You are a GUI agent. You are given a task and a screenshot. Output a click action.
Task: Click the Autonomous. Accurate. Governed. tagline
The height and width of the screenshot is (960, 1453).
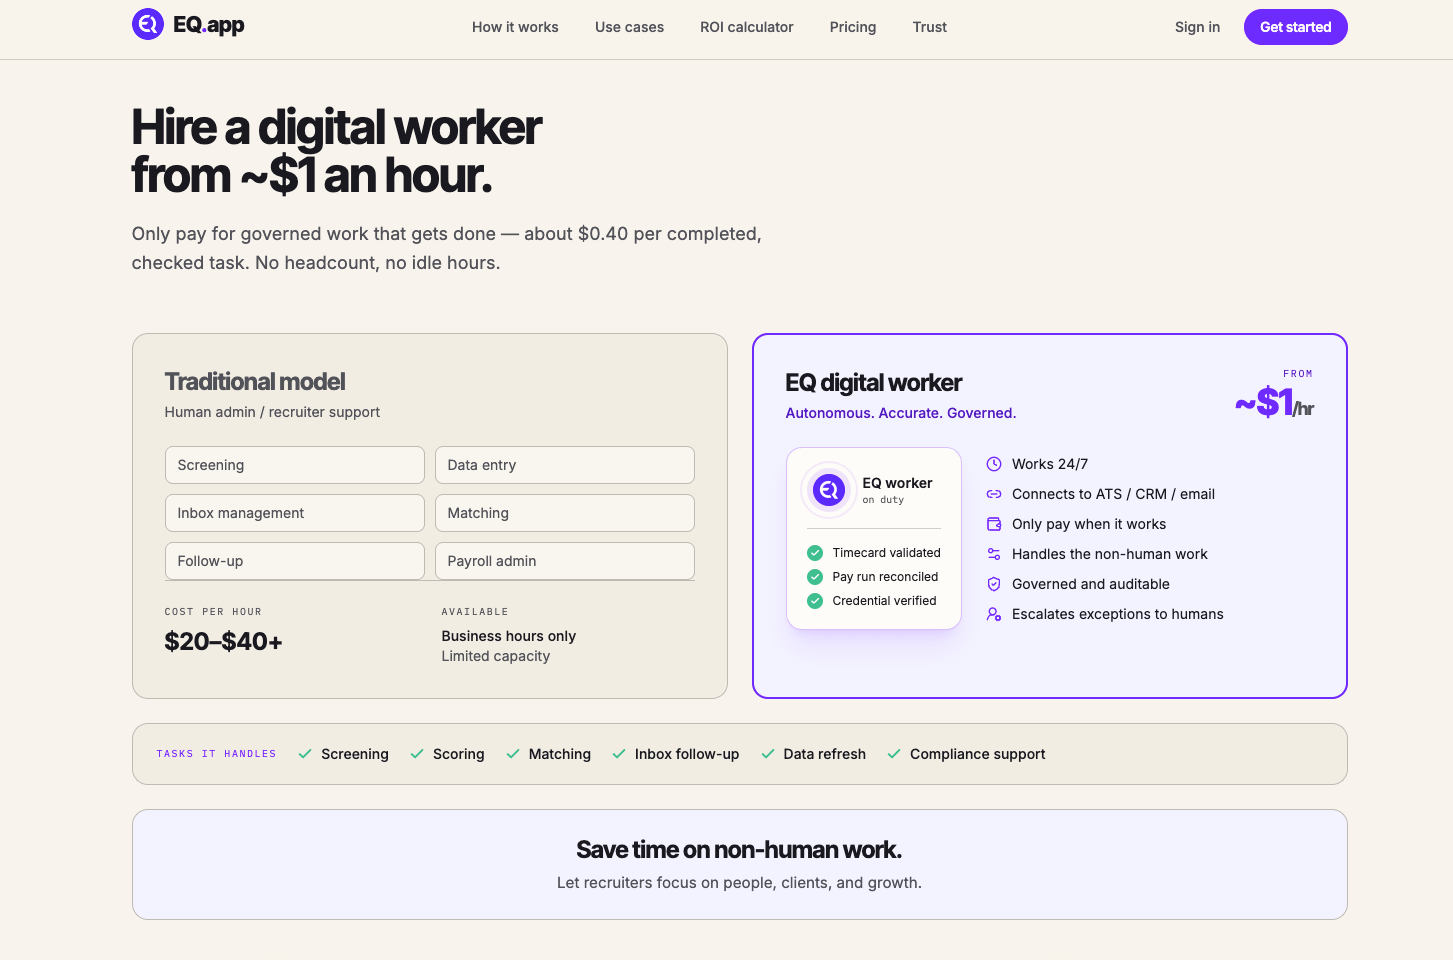(x=901, y=413)
